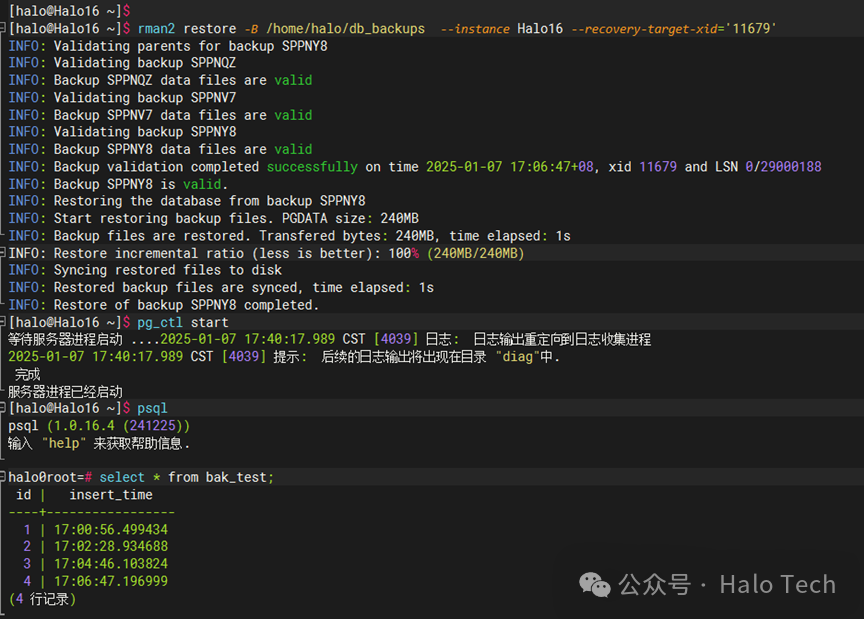Click the rman2 command word
The image size is (864, 619).
(156, 29)
